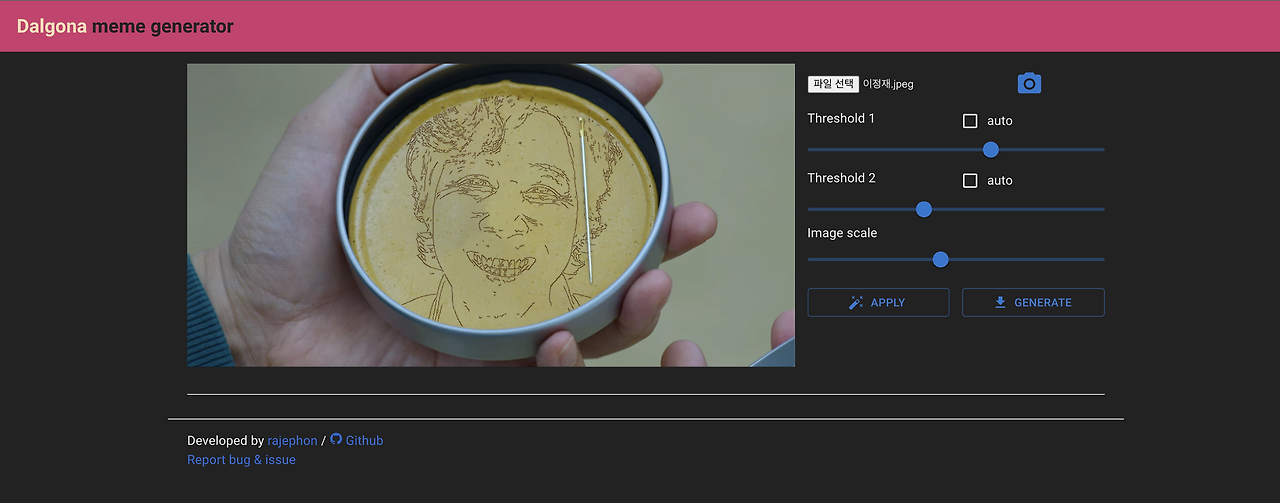
Task: Enable auto checkbox for Threshold 2
Action: tap(970, 181)
